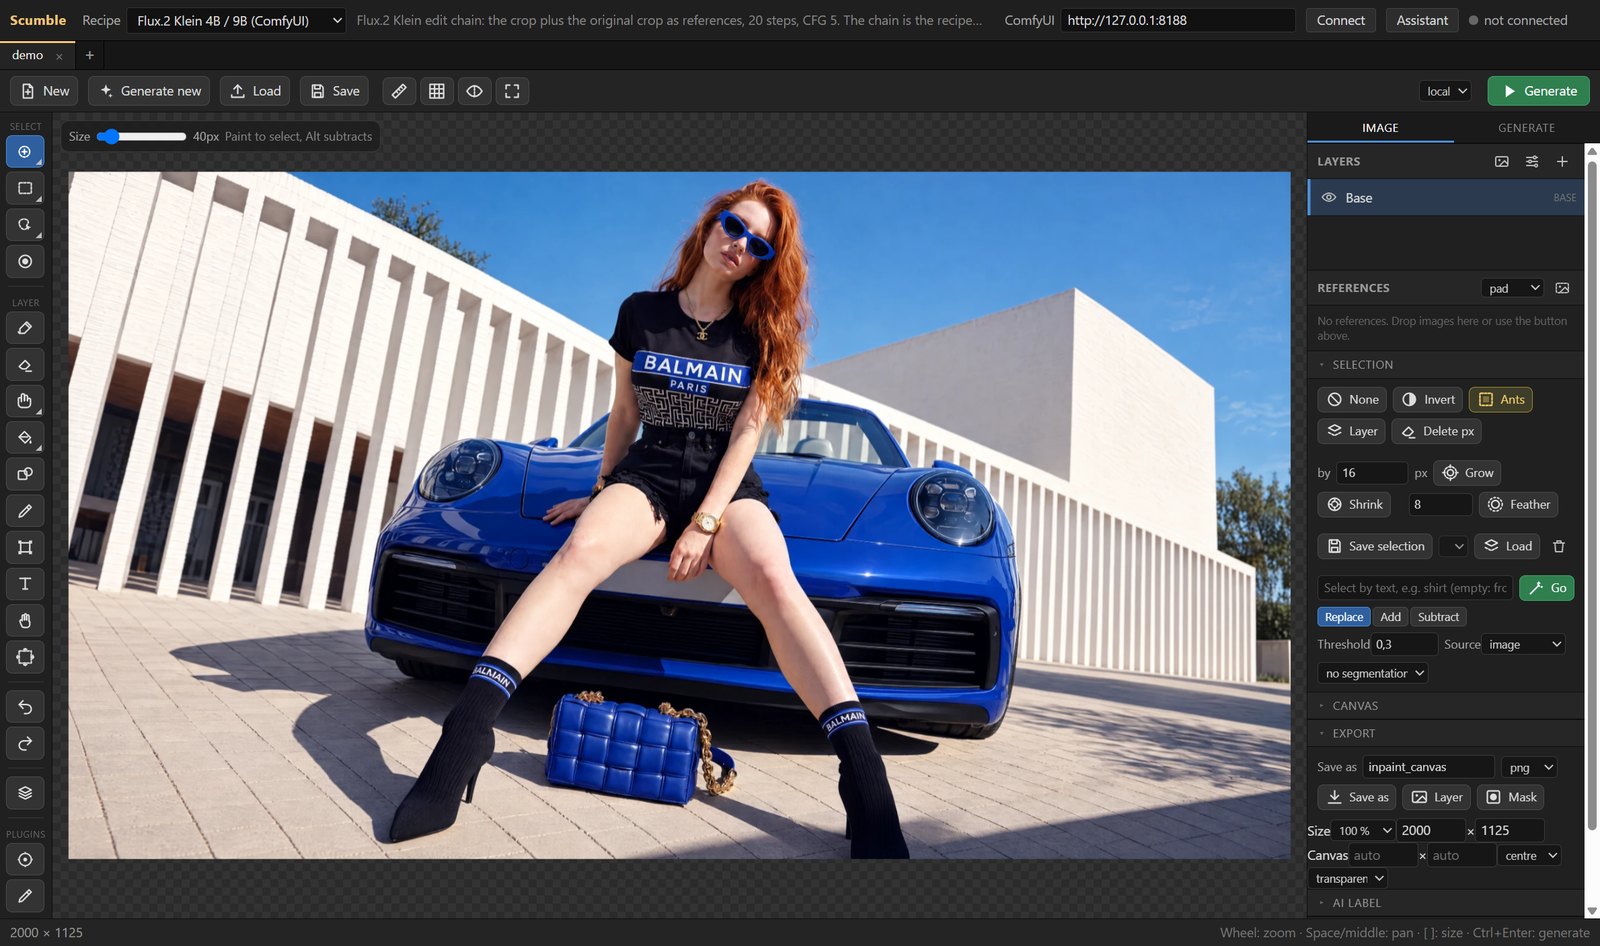Switch selection mode to Replace
1600x946 pixels.
tap(1344, 617)
